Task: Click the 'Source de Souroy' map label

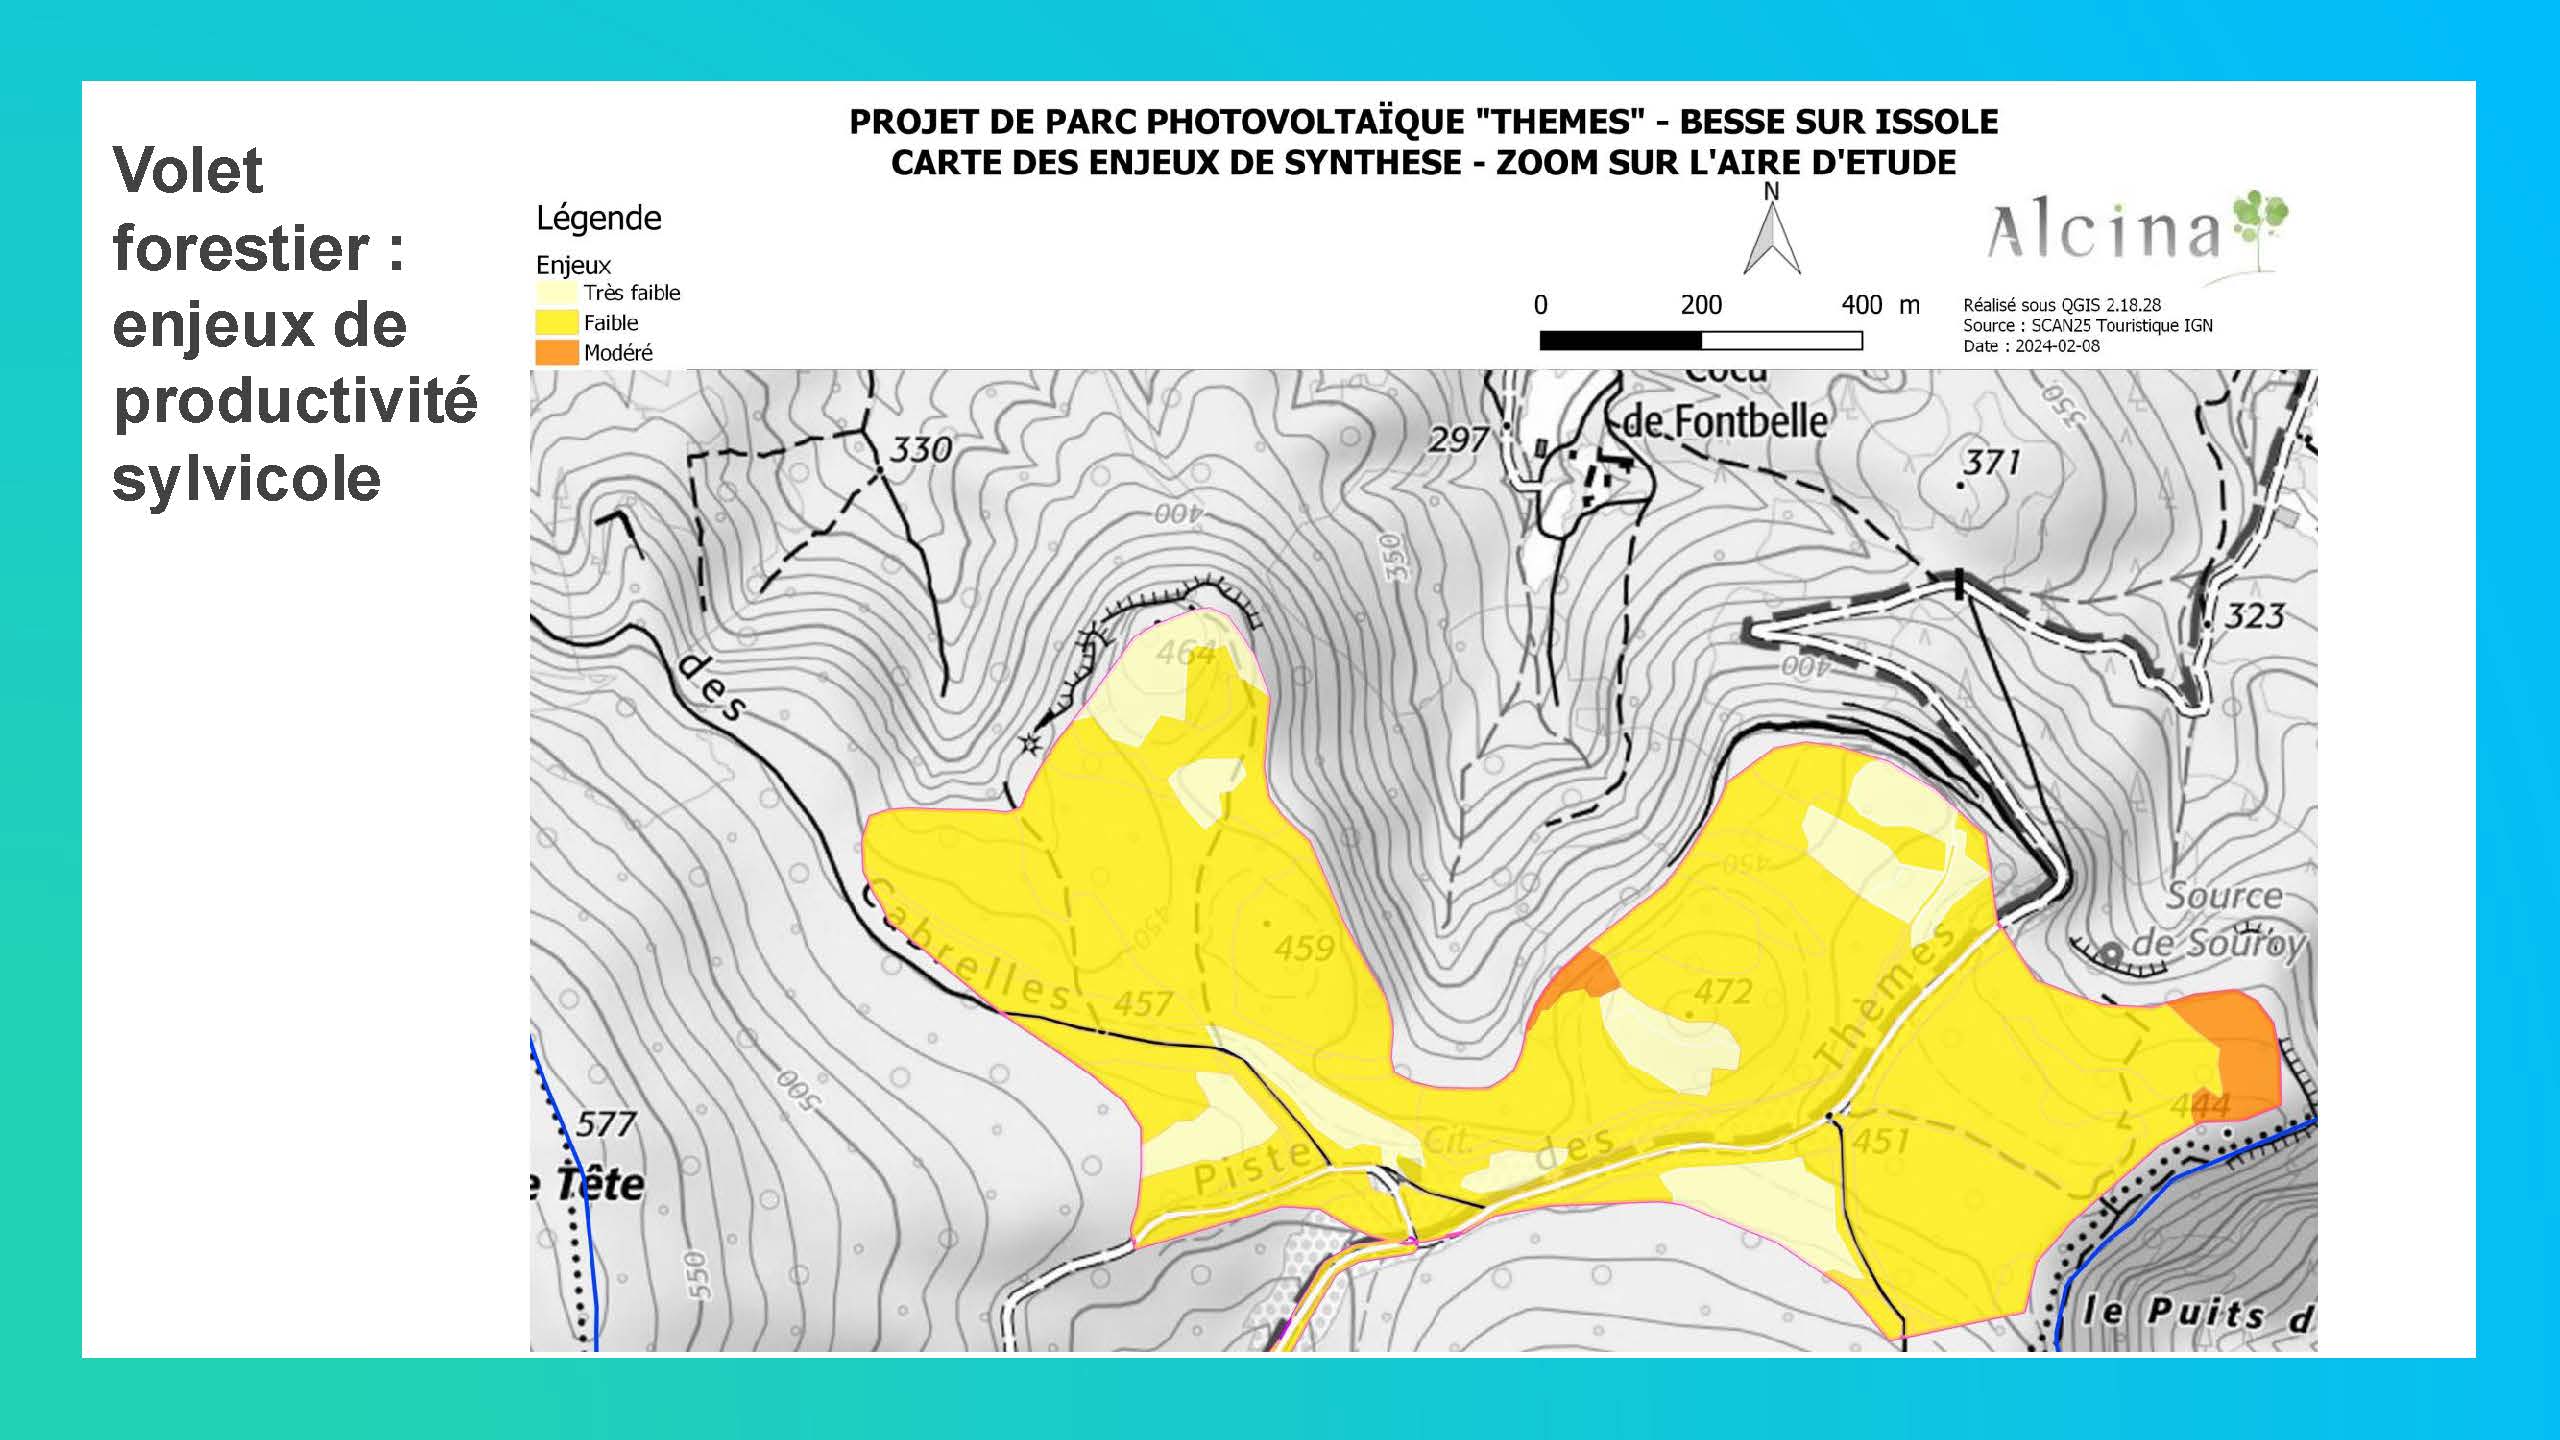Action: pos(2218,920)
